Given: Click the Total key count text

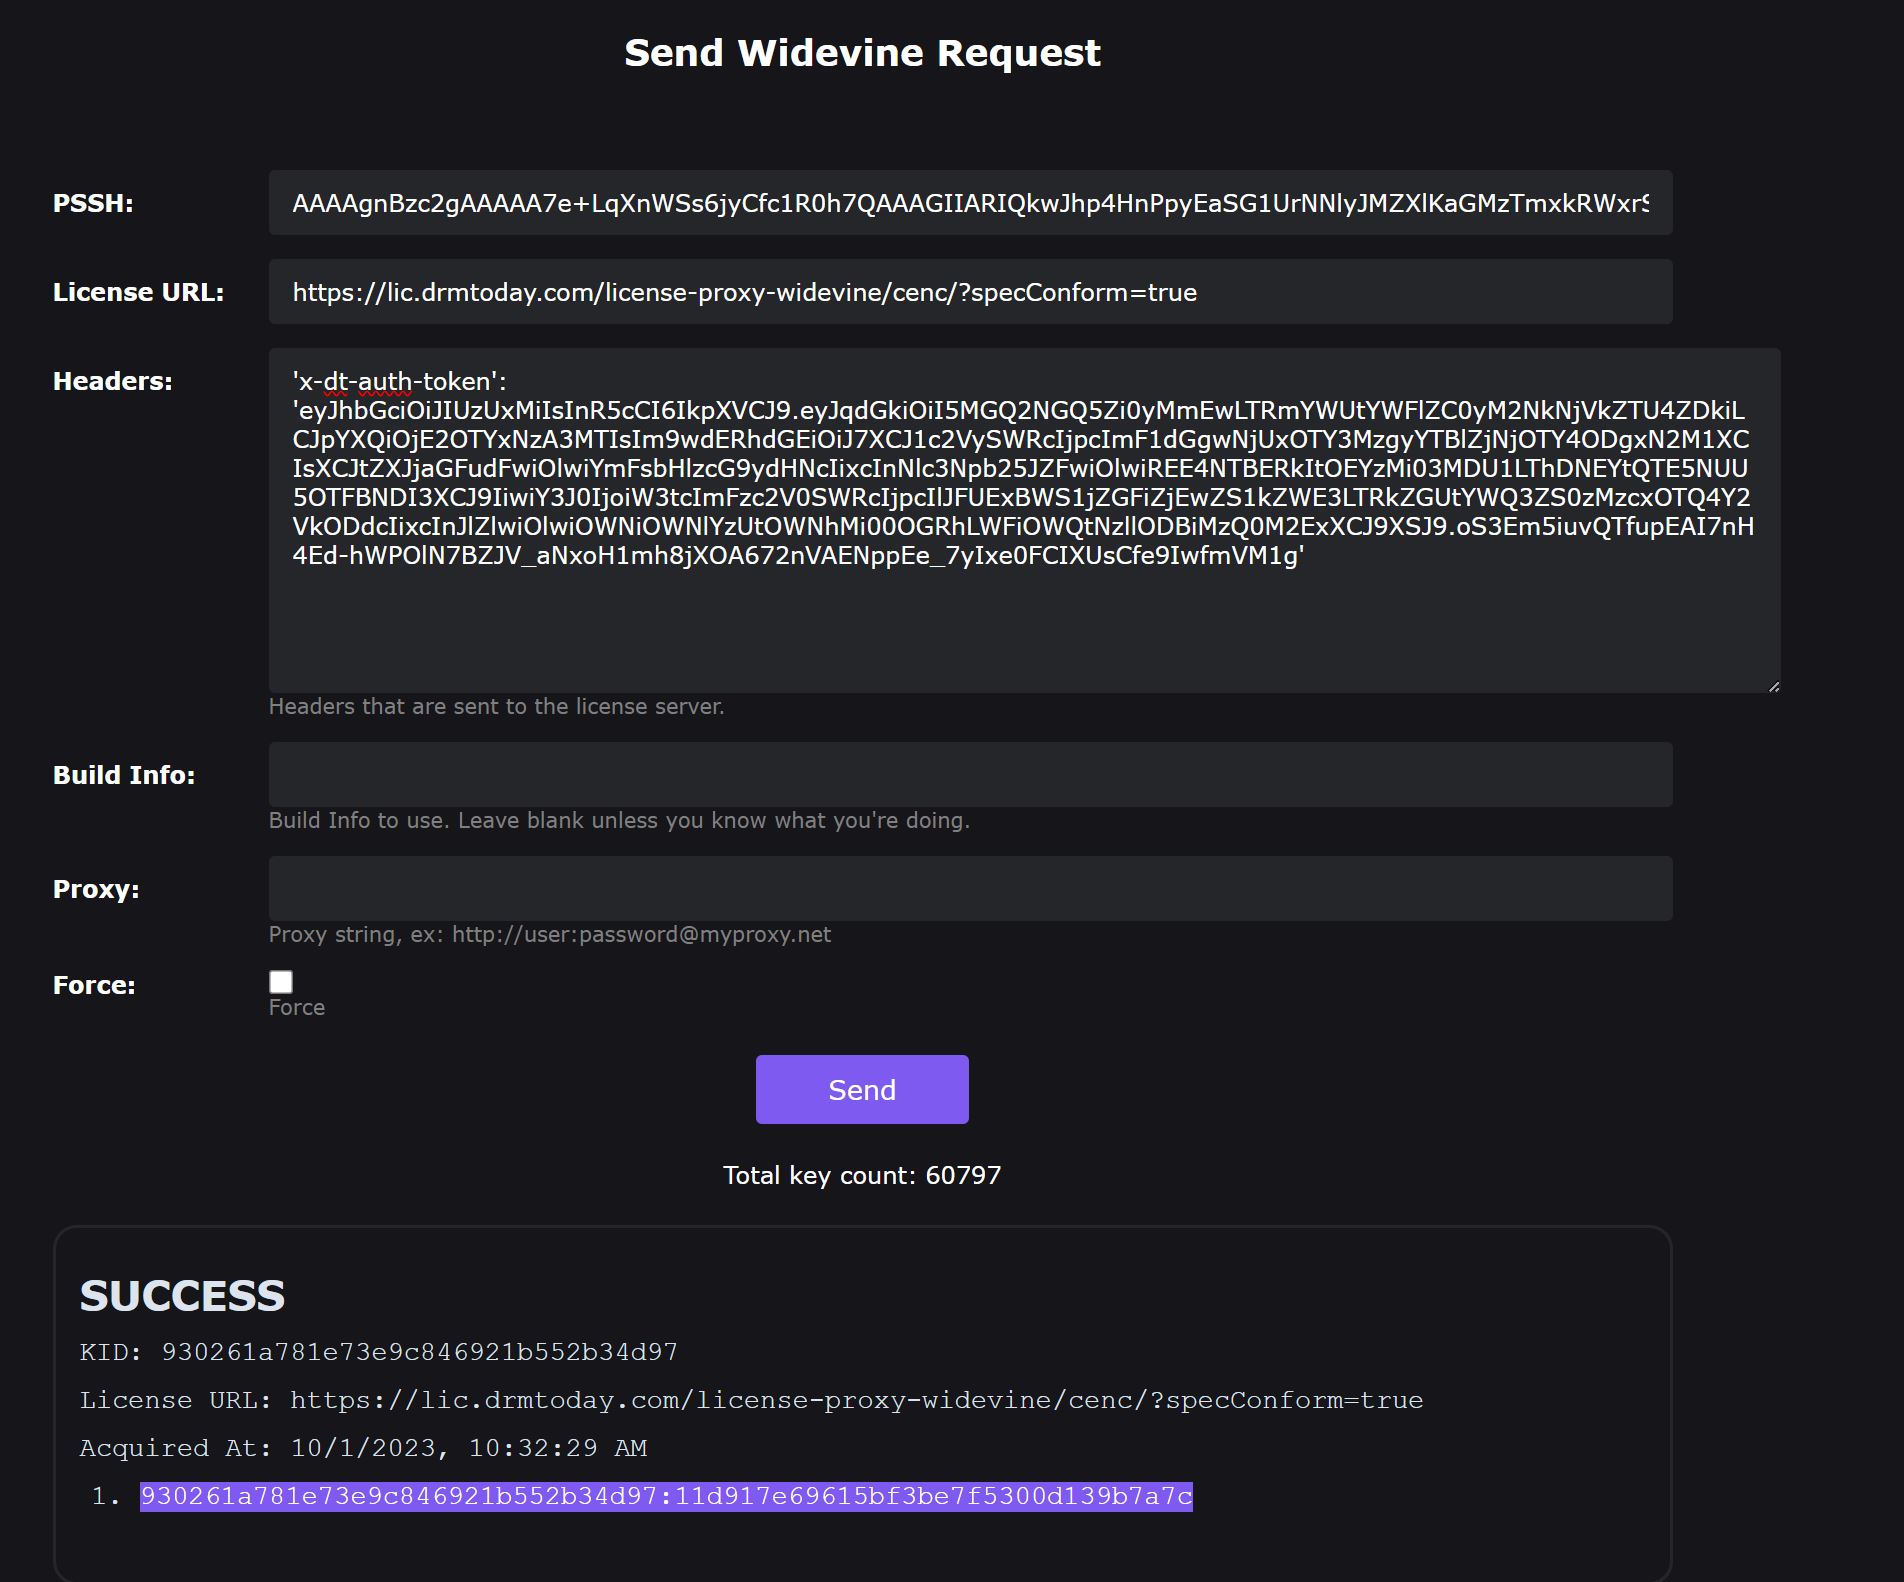Looking at the screenshot, I should pyautogui.click(x=862, y=1175).
